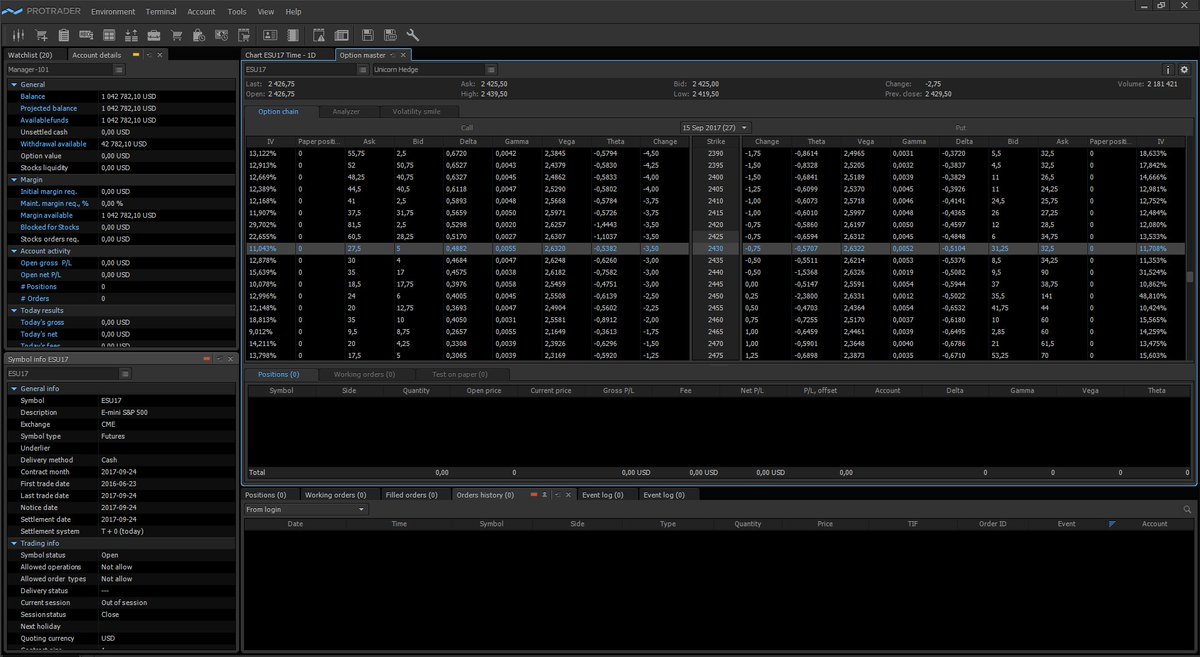Image resolution: width=1200 pixels, height=657 pixels.
Task: Click the search magnifier in Orders history
Action: [1187, 510]
